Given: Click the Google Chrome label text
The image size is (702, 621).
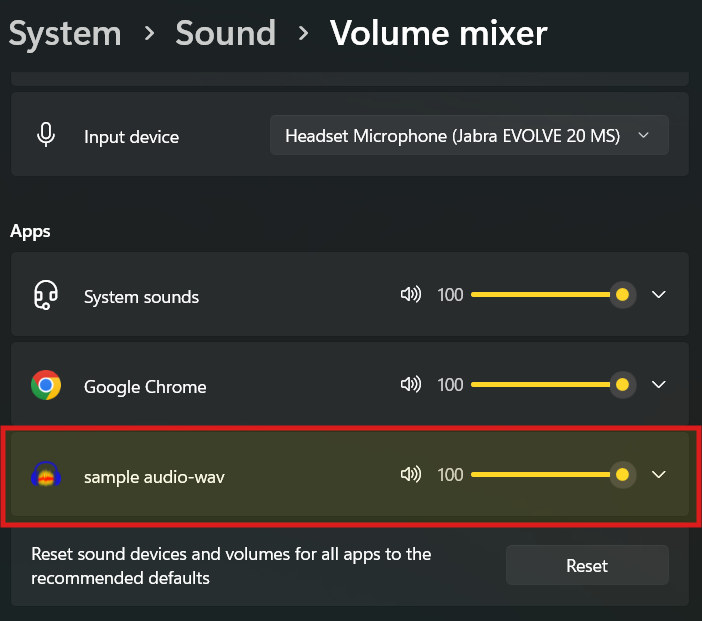Looking at the screenshot, I should pyautogui.click(x=145, y=387).
